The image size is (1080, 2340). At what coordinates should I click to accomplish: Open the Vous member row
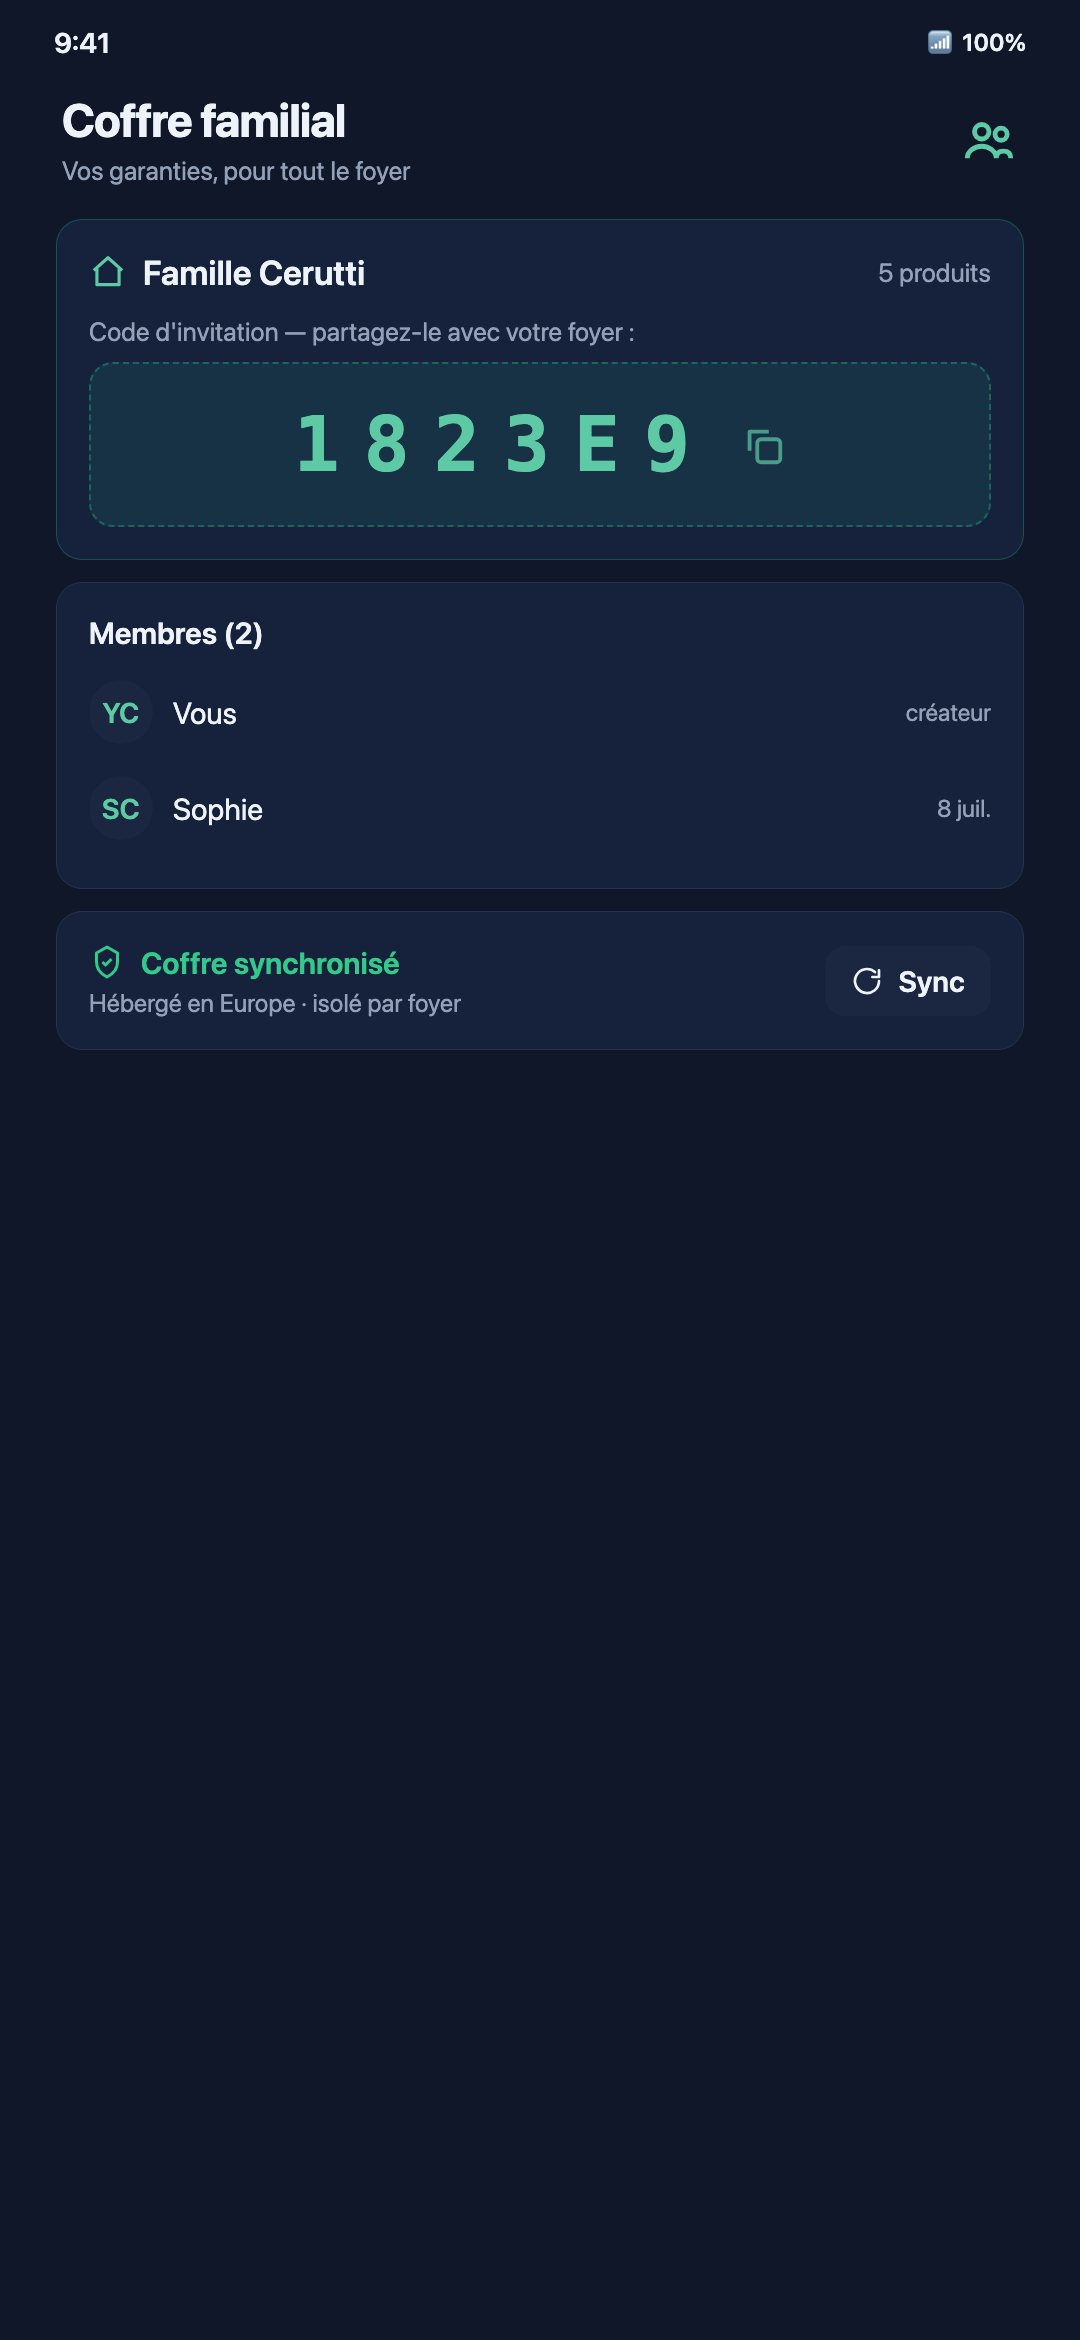pos(540,713)
